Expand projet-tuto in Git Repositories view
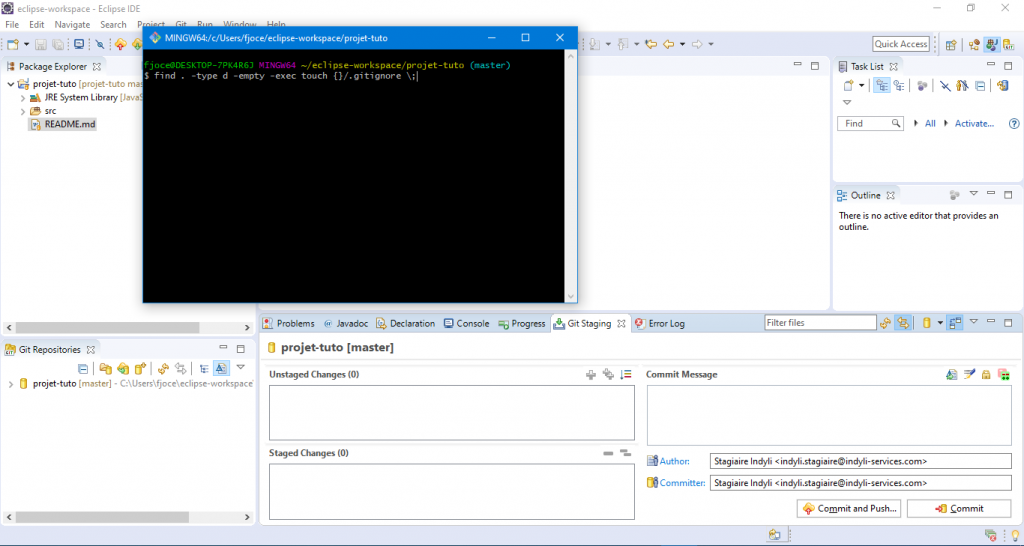The image size is (1024, 546). [10, 384]
